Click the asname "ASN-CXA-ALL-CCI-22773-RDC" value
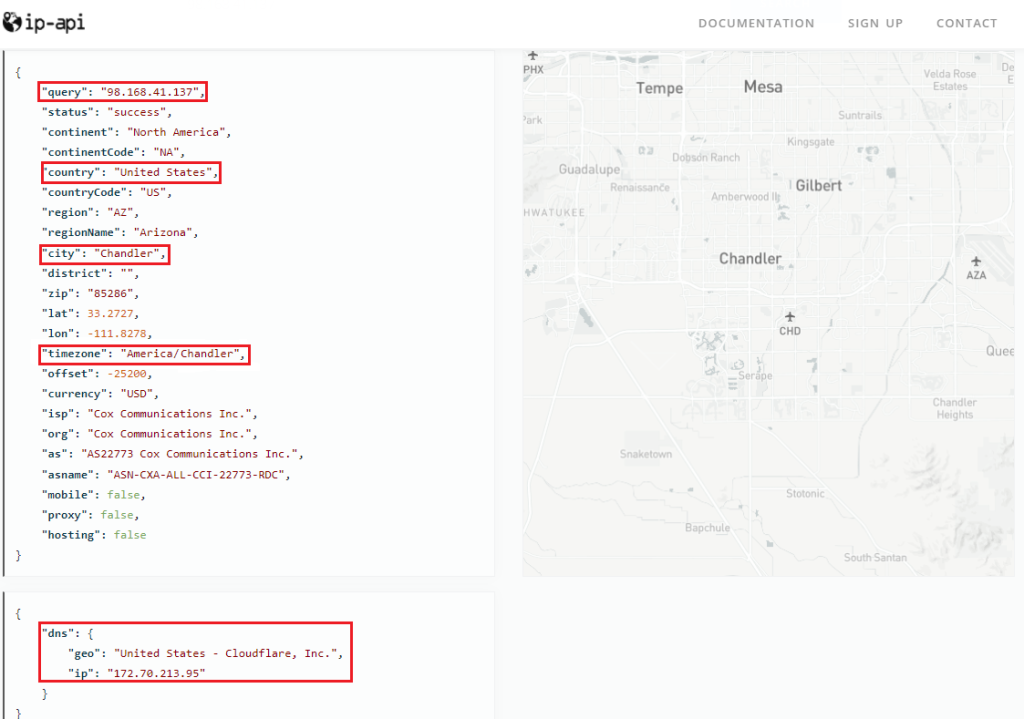 [195, 475]
